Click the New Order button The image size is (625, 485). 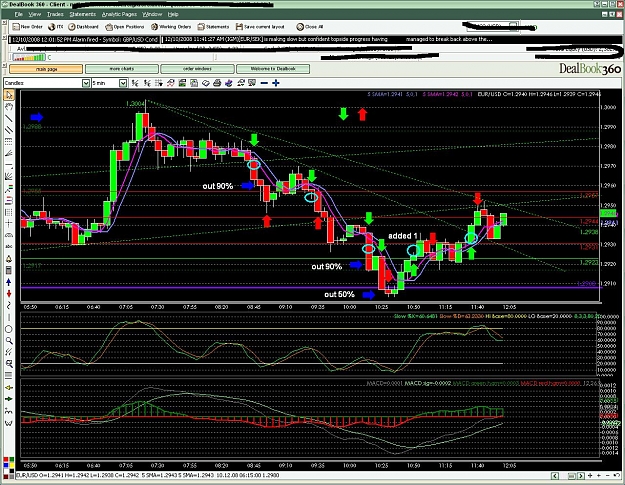click(27, 27)
